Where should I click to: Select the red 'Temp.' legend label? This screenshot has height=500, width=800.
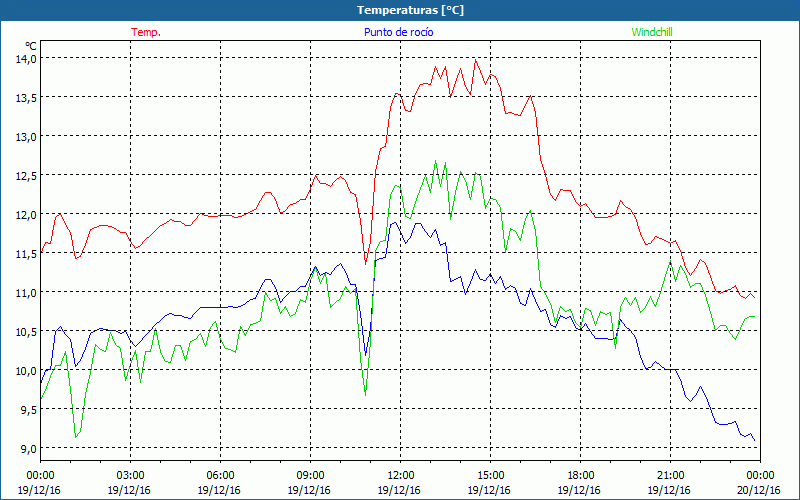tap(146, 32)
